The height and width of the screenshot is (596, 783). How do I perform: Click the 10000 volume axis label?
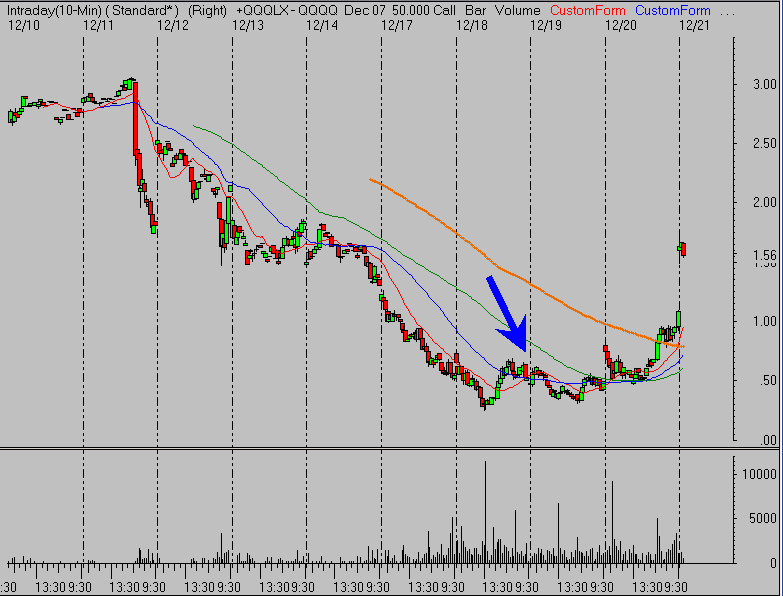click(x=759, y=474)
